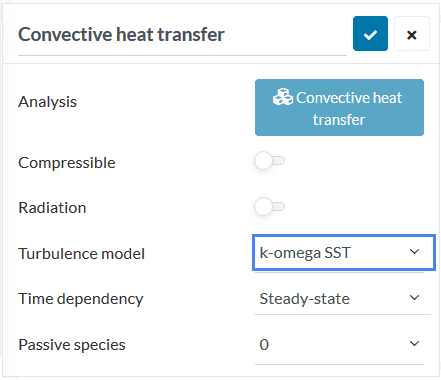Click the Passive species value 0
441x380 pixels.
click(264, 345)
